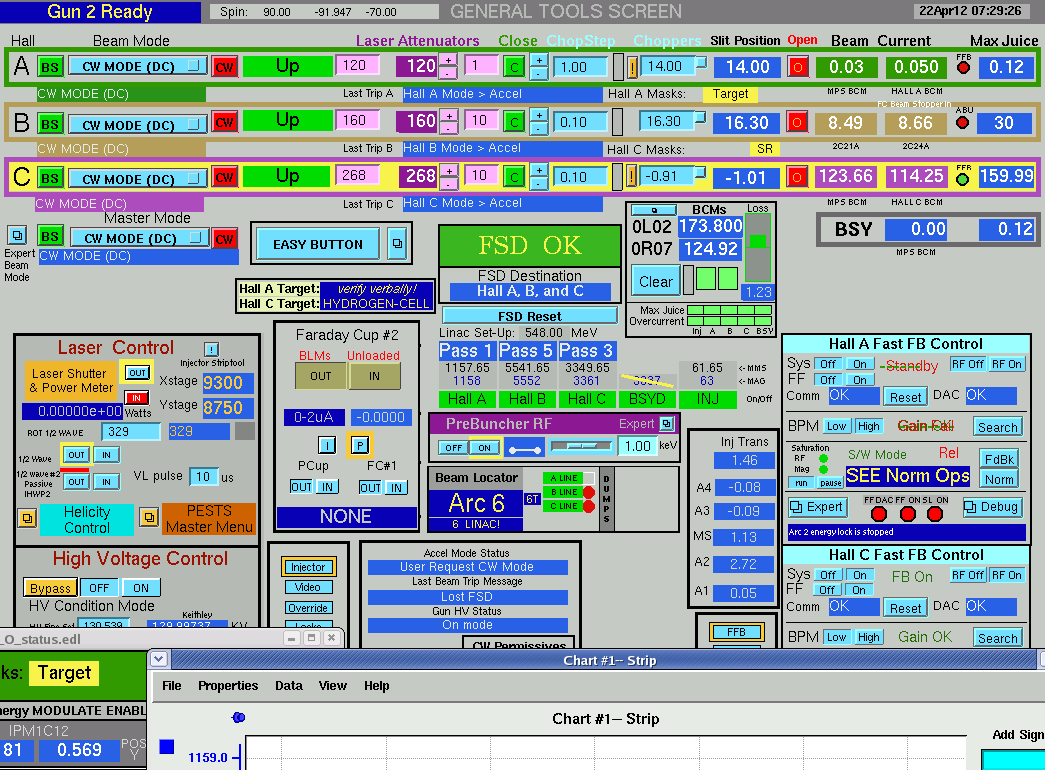Viewport: 1045px width, 770px height.
Task: Set PCup to OUT
Action: 301,487
